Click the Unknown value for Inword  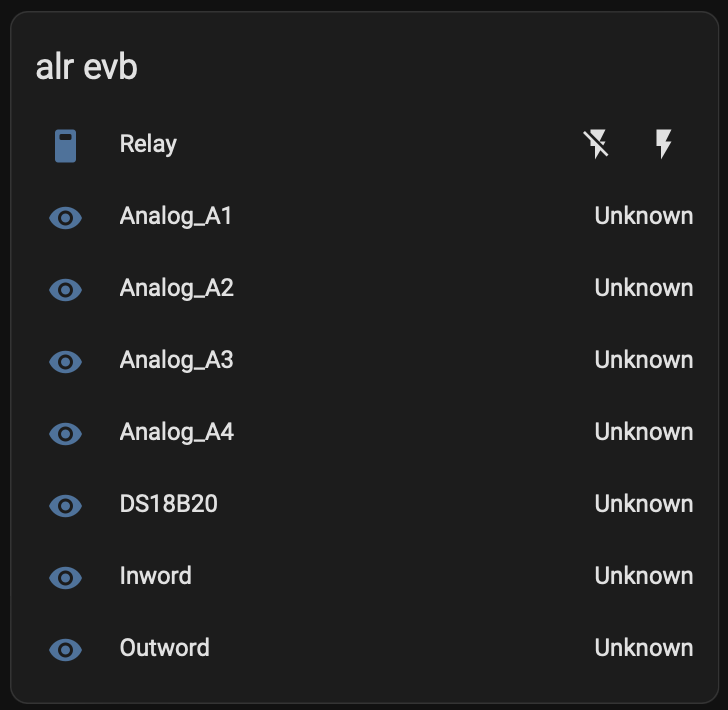[643, 576]
